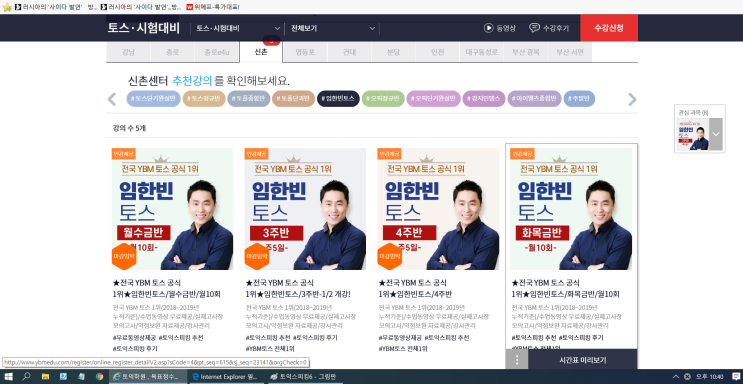The image size is (743, 384).
Task: Switch to the 인천 center tab
Action: pos(437,52)
